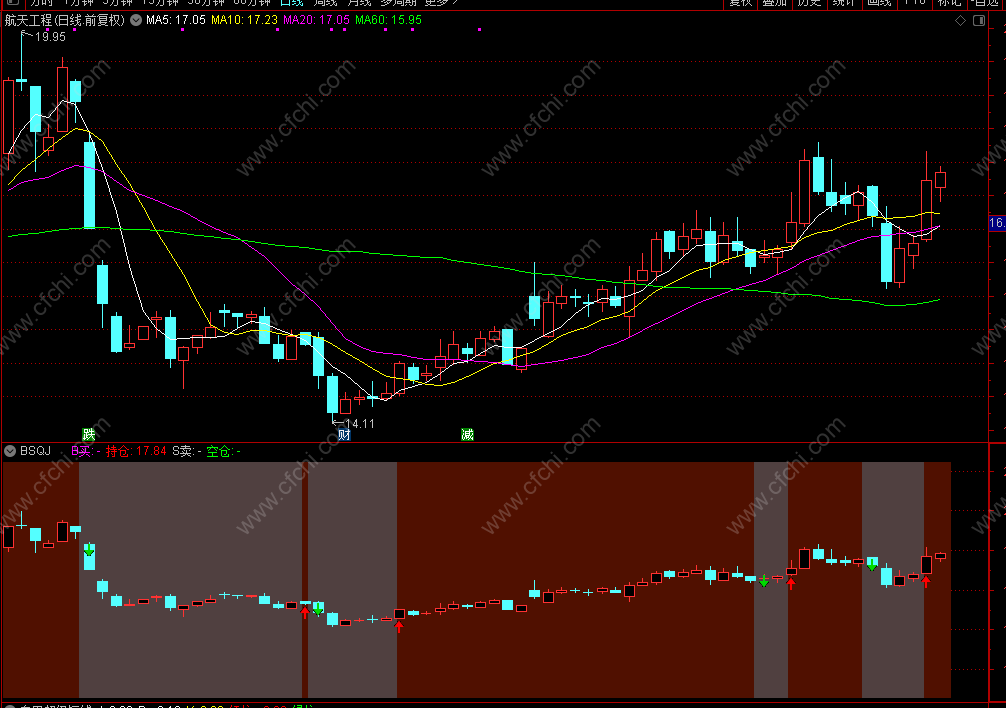The width and height of the screenshot is (1006, 708).
Task: Click the last red buy arrow in BSQJ panel
Action: tap(926, 581)
